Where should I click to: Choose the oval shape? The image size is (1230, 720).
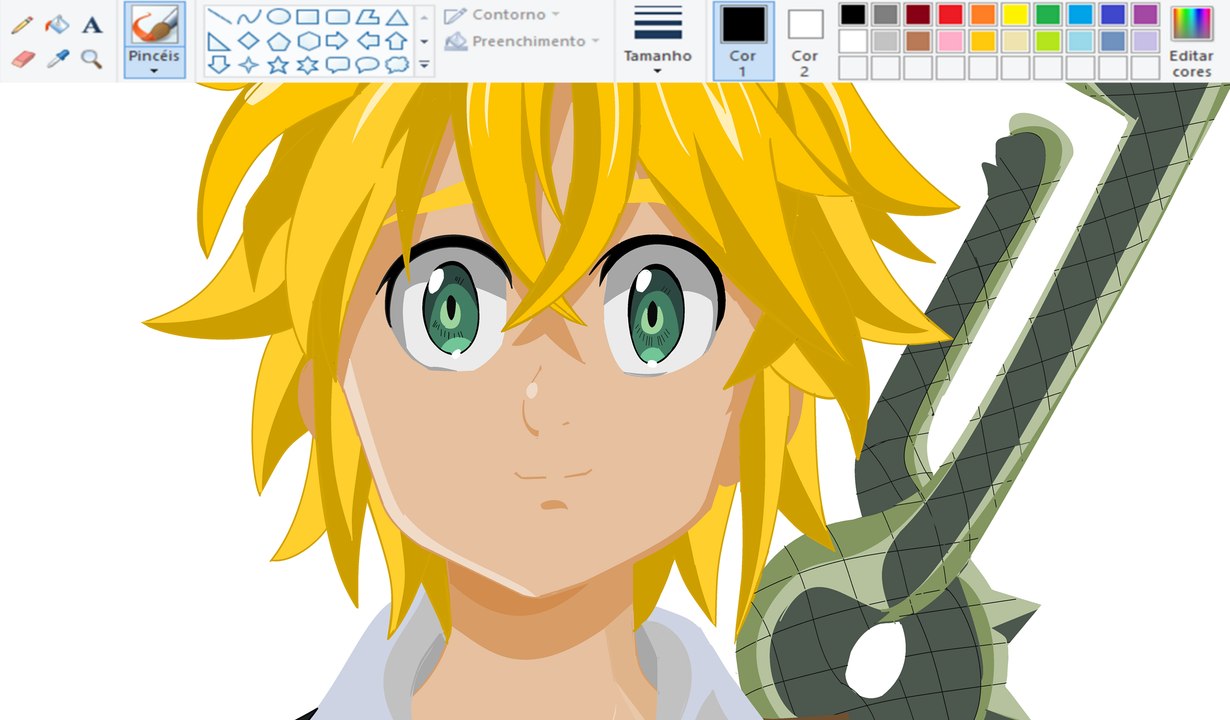pos(278,17)
